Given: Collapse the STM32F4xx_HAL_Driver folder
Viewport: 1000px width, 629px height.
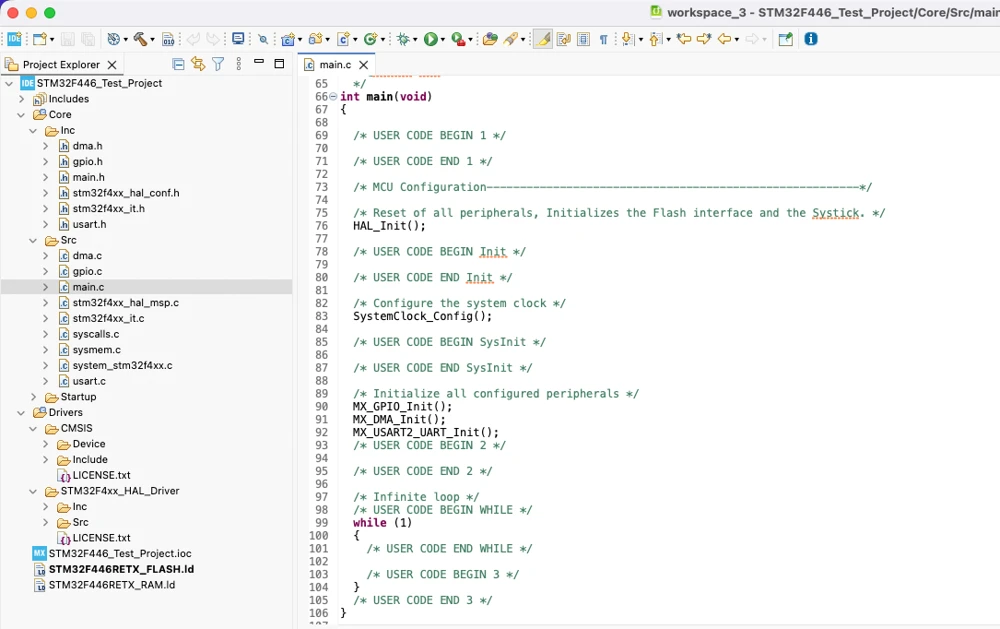Looking at the screenshot, I should coord(33,491).
